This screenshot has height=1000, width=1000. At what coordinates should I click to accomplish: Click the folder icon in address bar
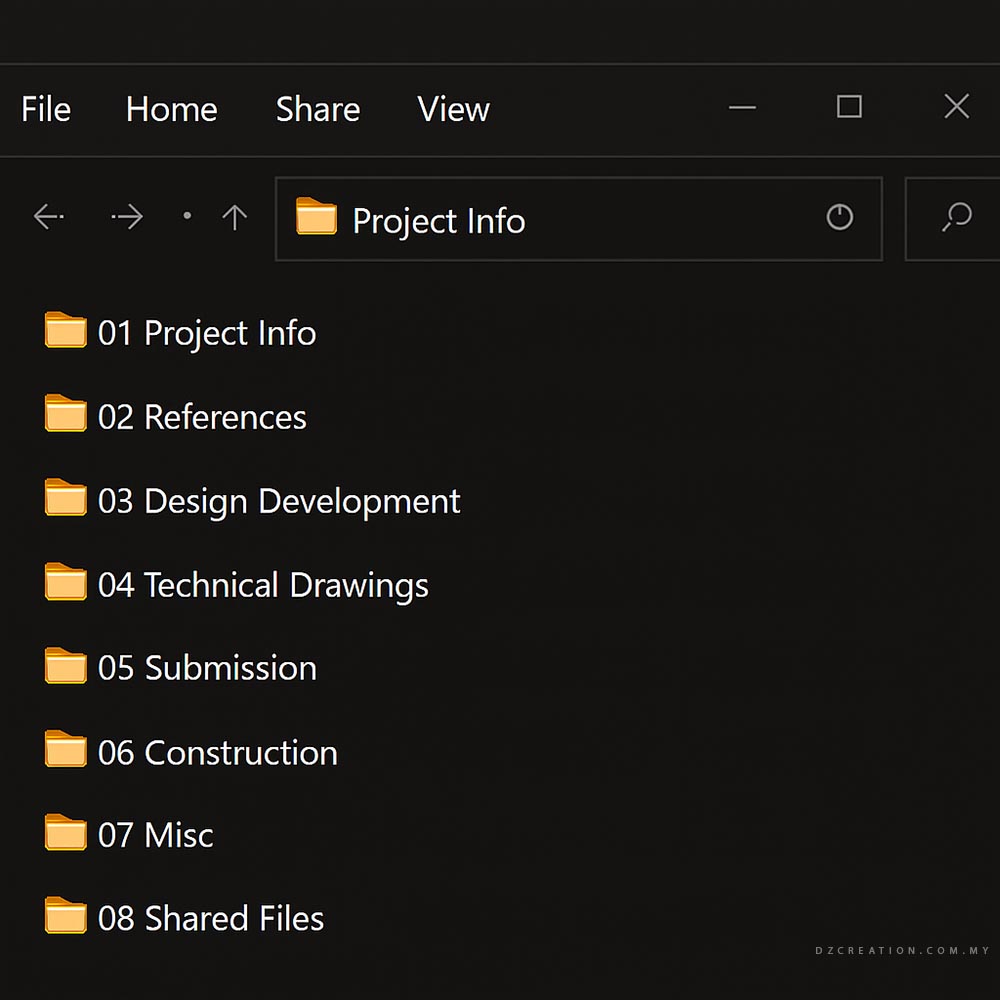coord(316,217)
